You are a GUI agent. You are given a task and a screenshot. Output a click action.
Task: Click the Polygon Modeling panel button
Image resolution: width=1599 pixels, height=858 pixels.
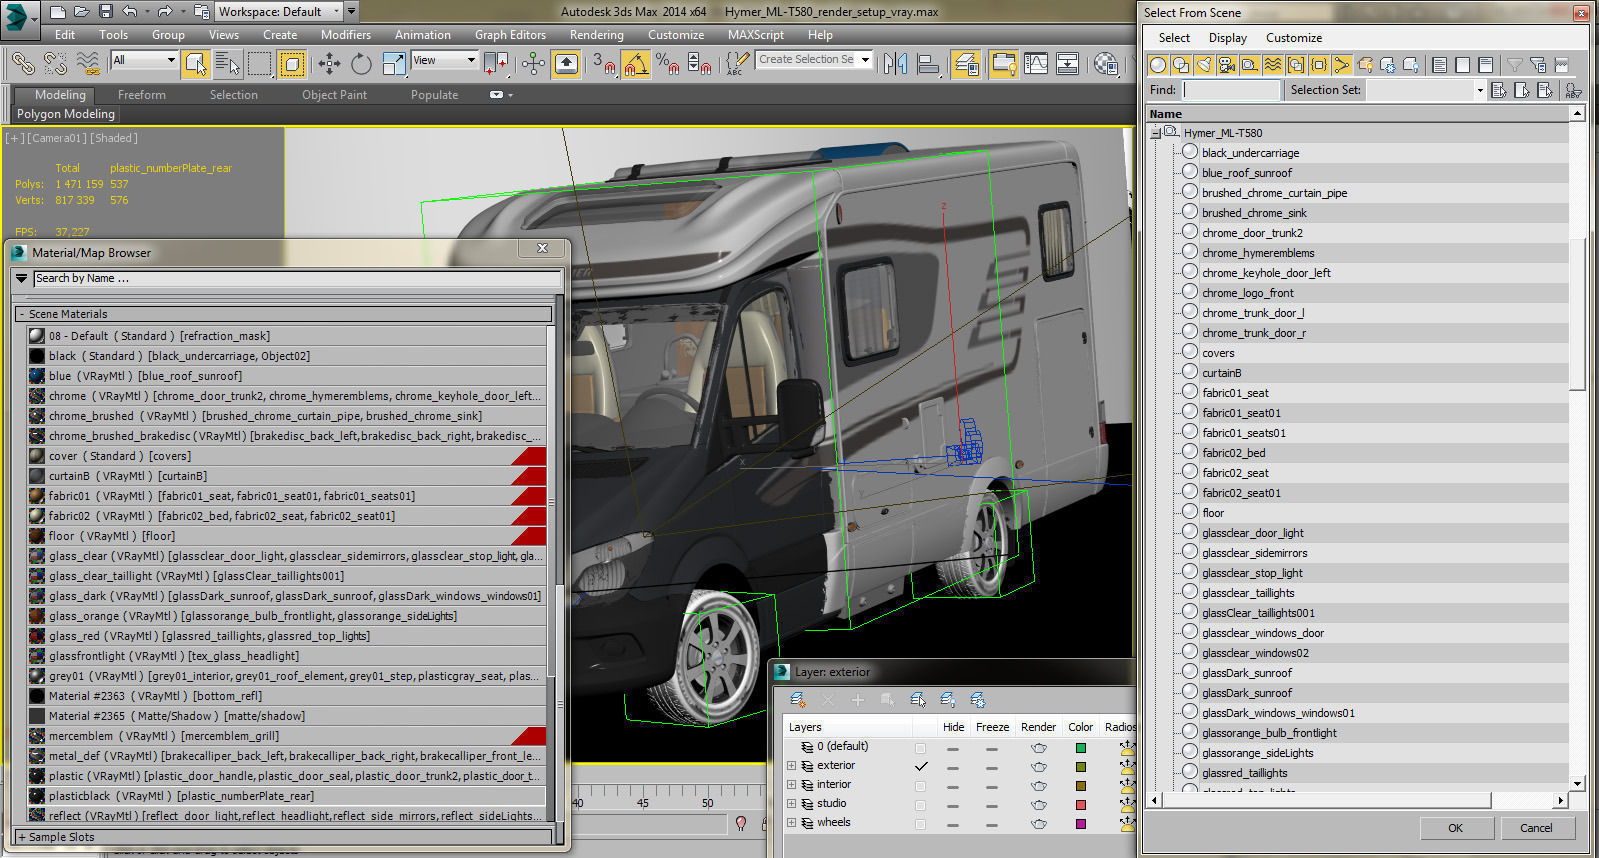[x=66, y=114]
